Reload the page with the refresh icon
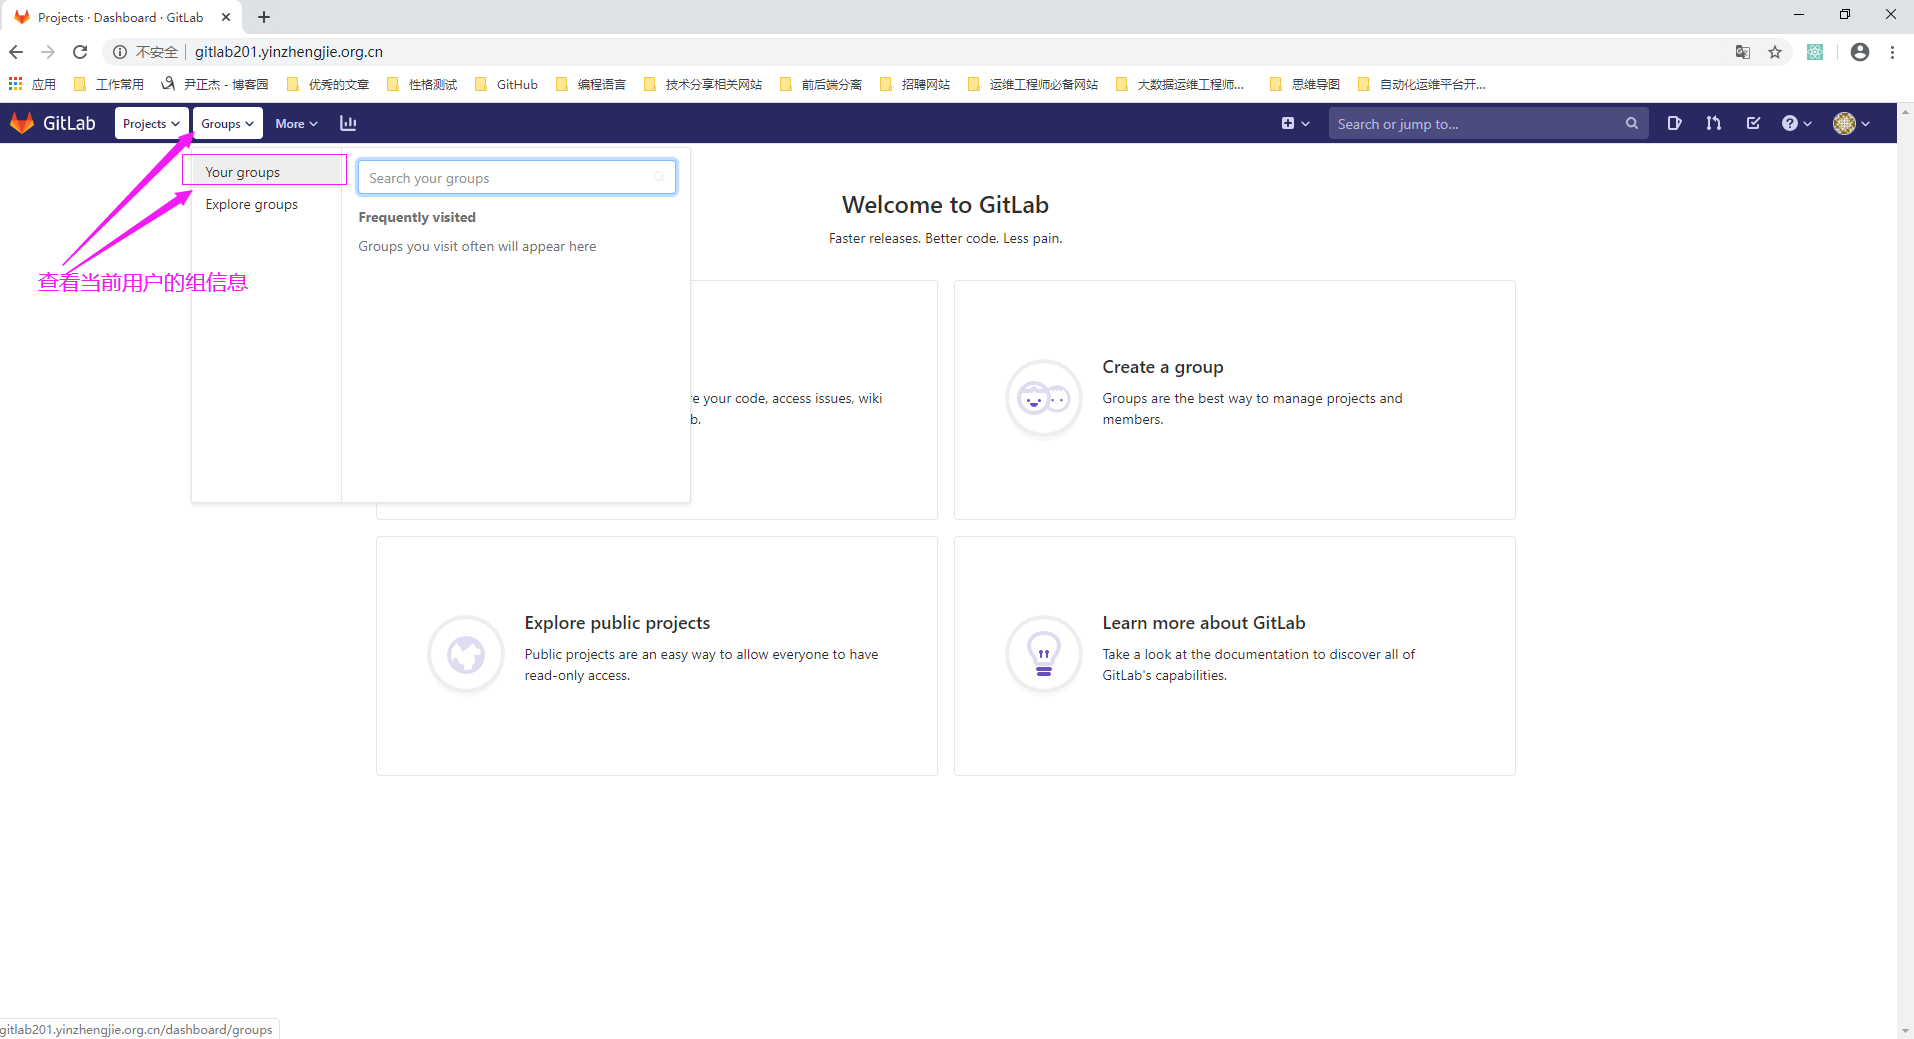This screenshot has width=1914, height=1039. click(x=80, y=52)
